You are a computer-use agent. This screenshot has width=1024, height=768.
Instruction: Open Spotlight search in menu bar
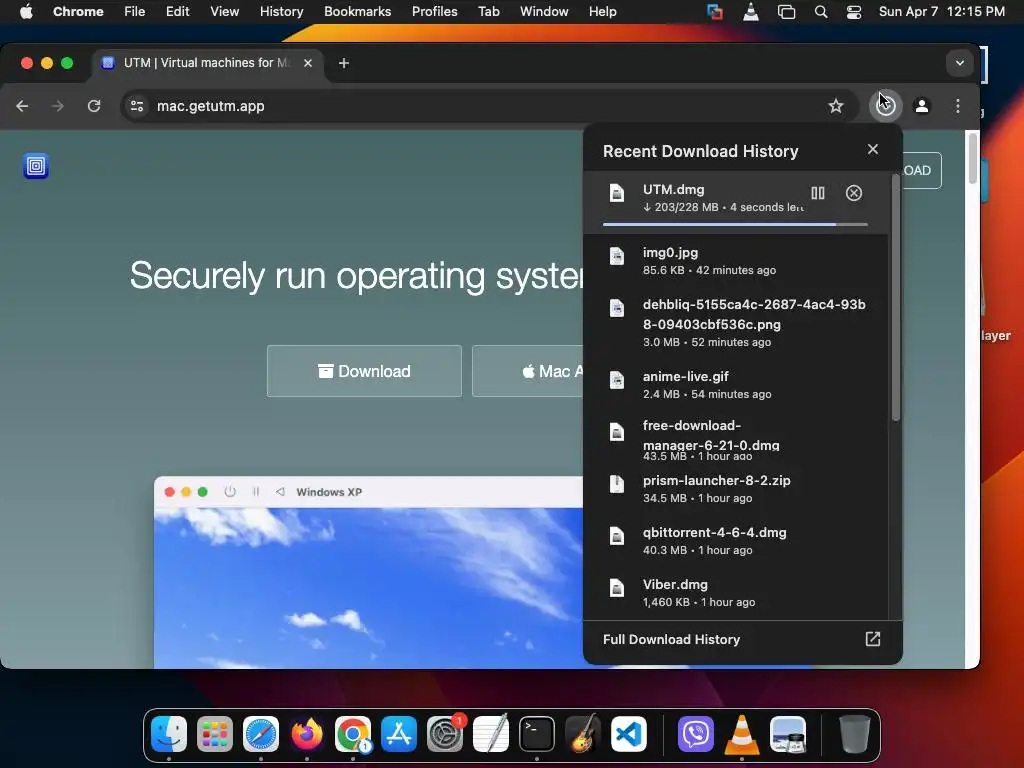821,12
